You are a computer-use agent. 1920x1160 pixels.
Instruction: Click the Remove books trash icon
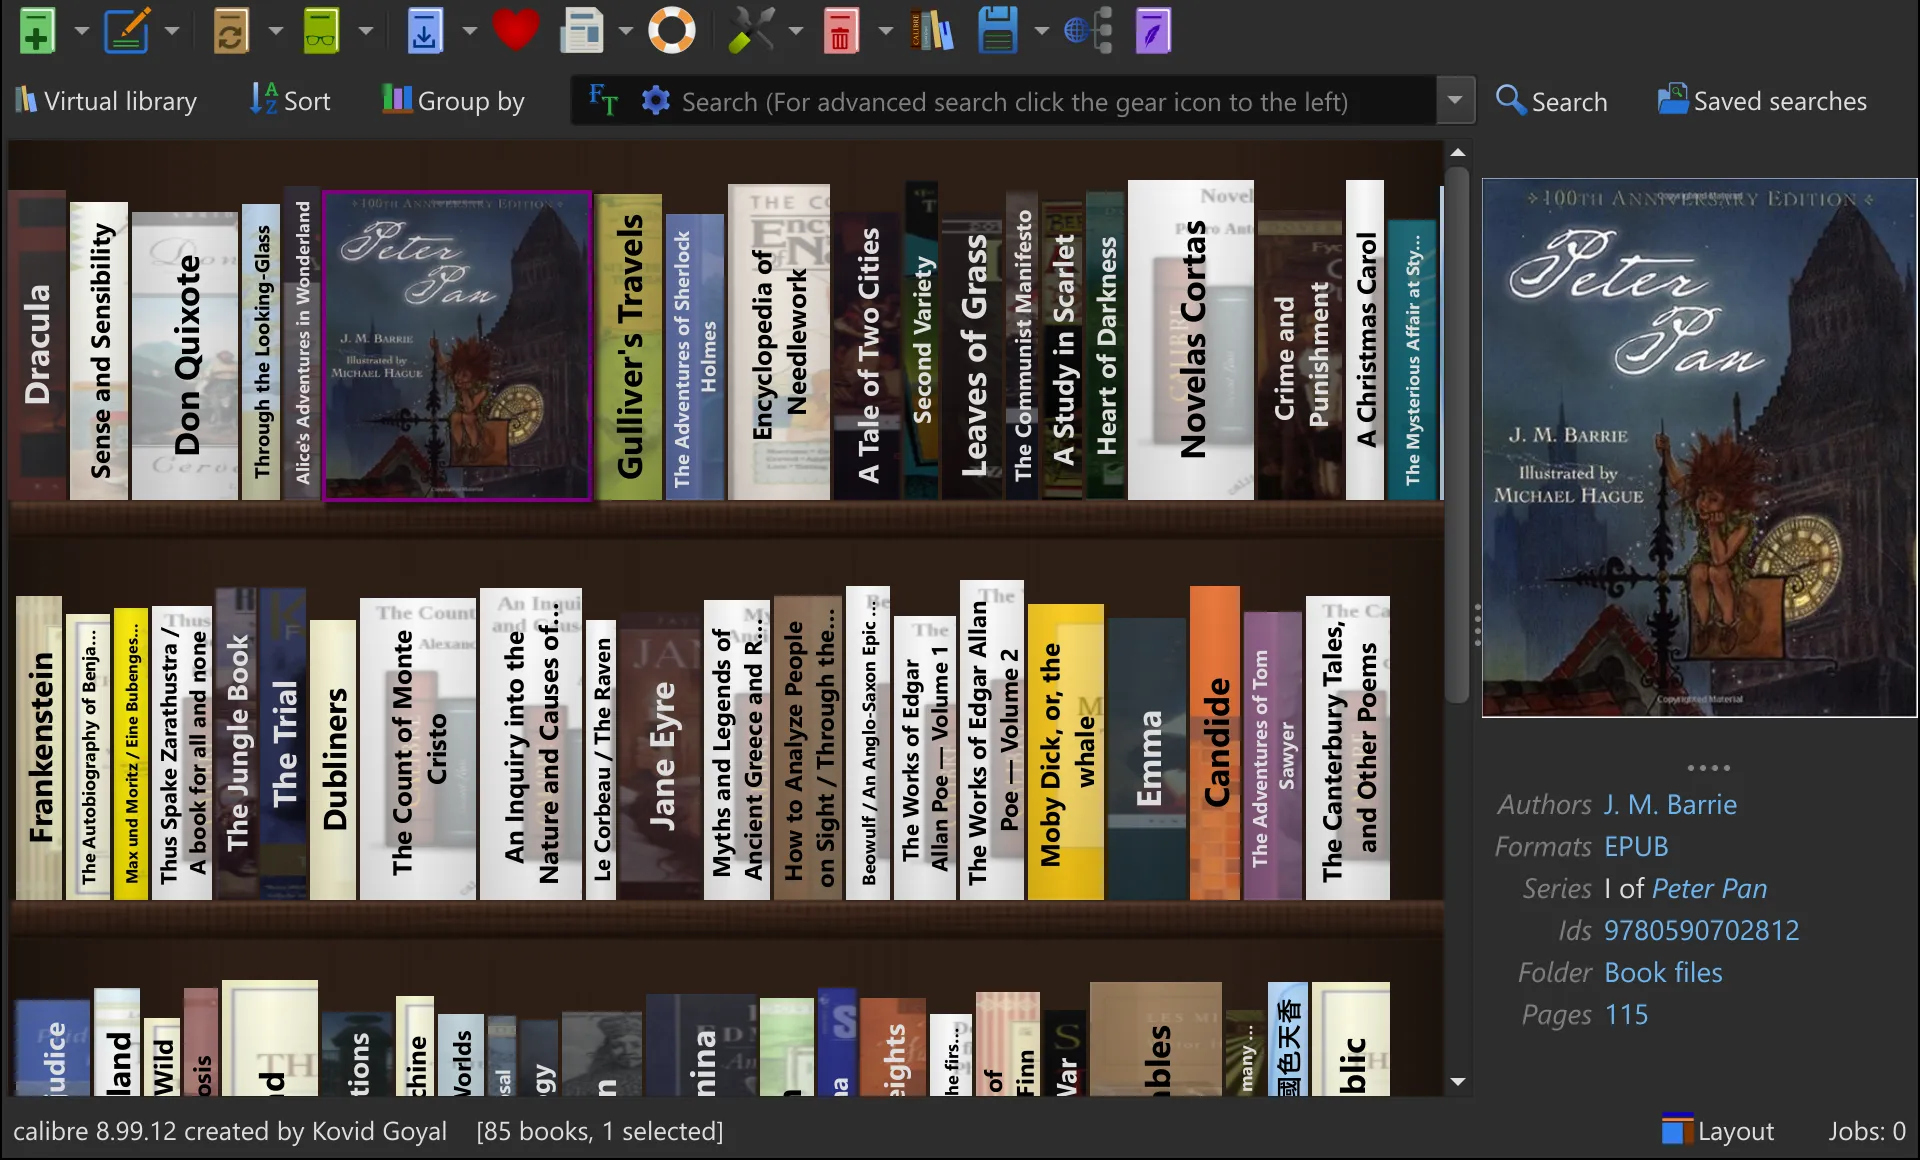pos(841,30)
